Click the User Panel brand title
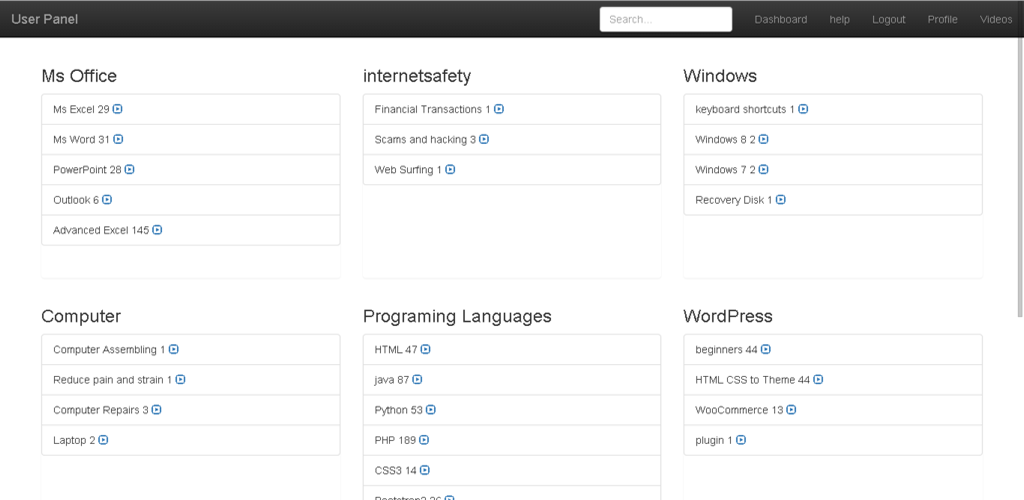Viewport: 1024px width, 500px height. coord(44,19)
